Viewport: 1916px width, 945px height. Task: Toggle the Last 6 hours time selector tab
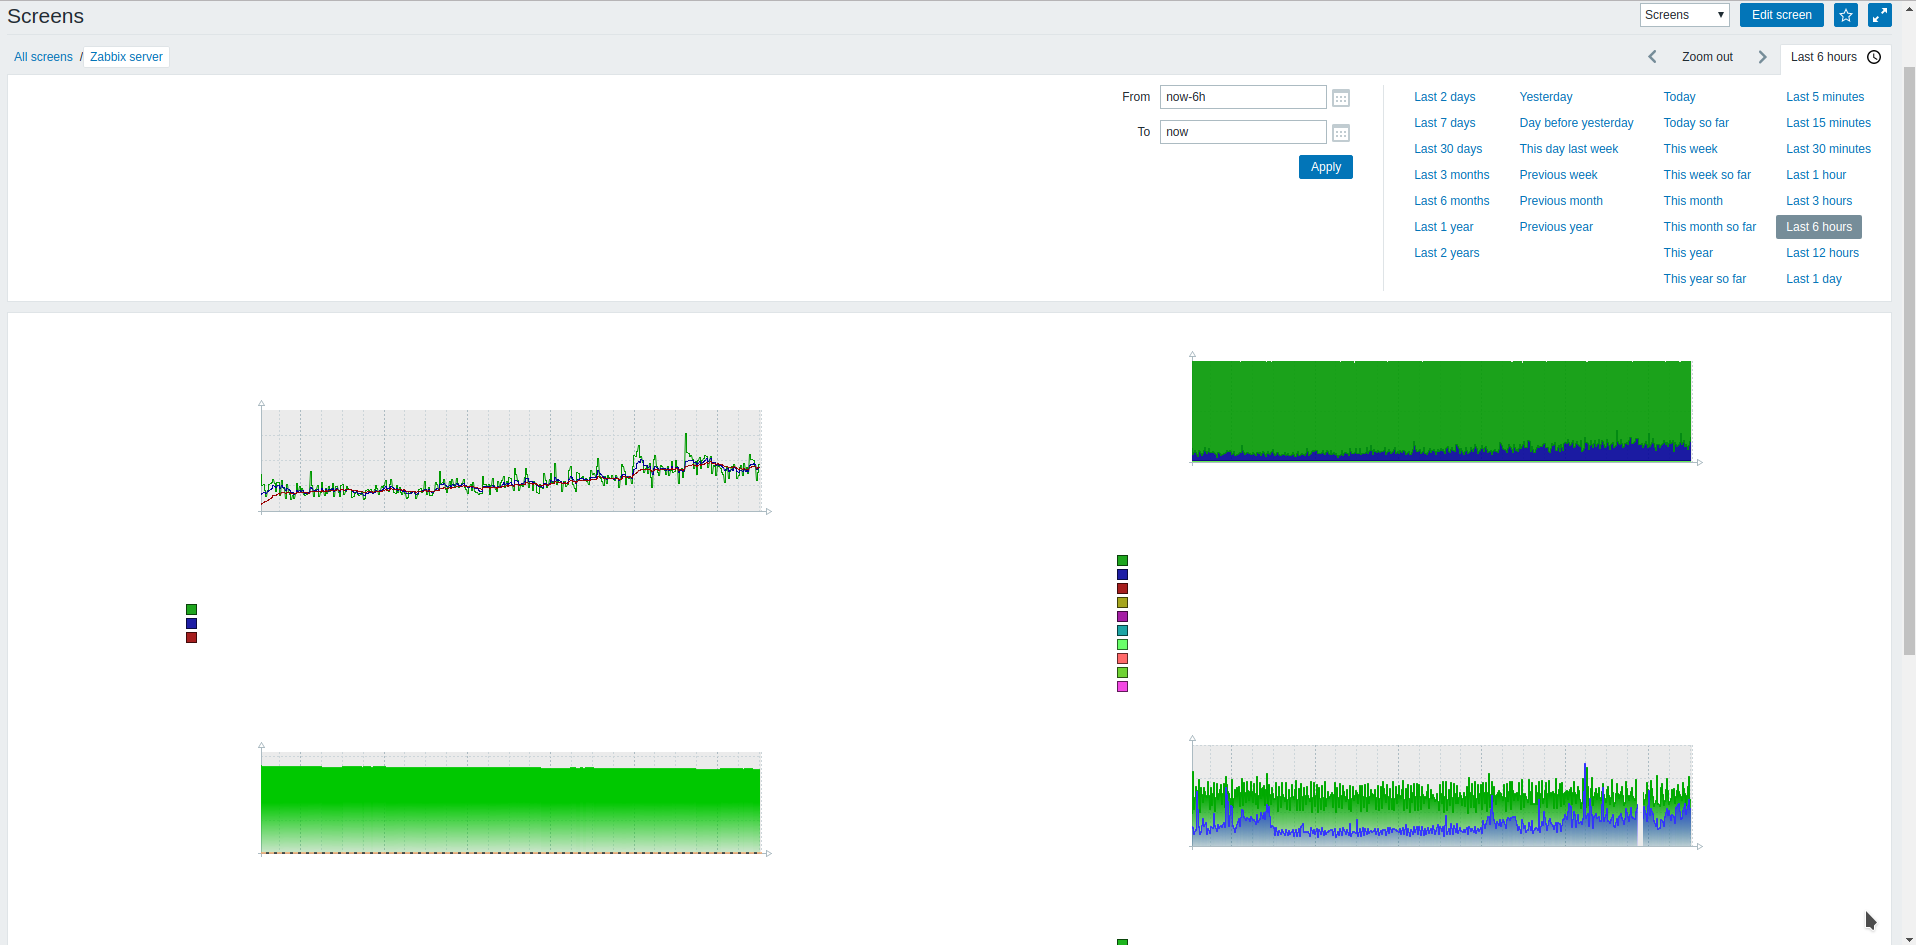(1835, 57)
